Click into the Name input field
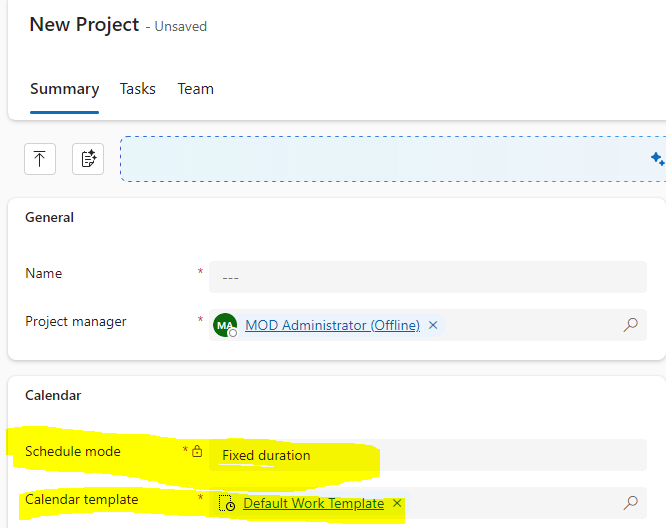 click(x=428, y=277)
